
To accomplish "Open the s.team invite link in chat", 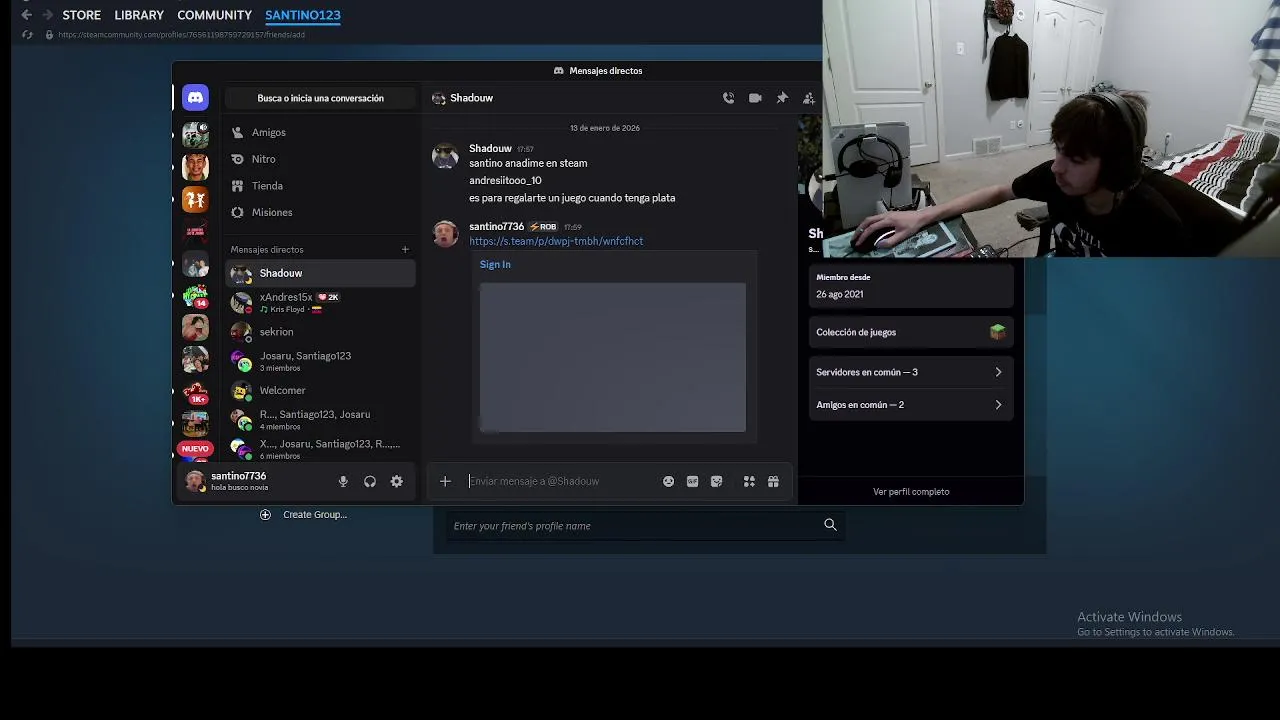I will click(556, 241).
